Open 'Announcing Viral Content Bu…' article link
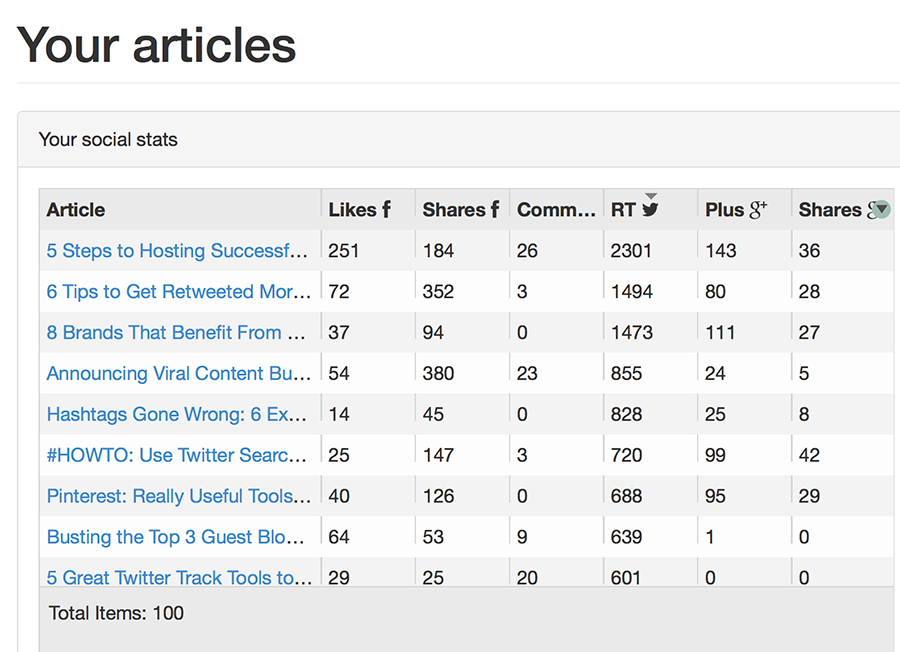The height and width of the screenshot is (652, 900). click(178, 374)
